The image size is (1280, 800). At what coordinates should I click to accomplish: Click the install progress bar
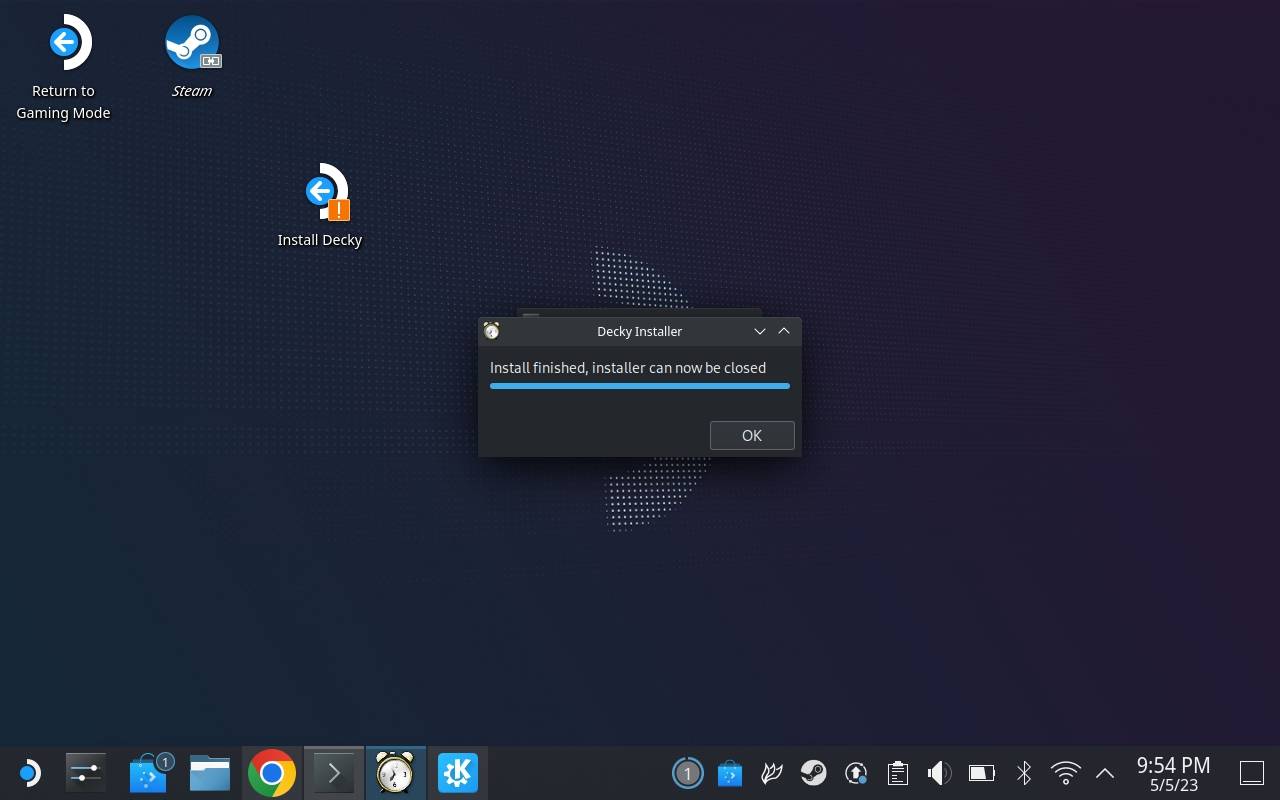coord(640,386)
